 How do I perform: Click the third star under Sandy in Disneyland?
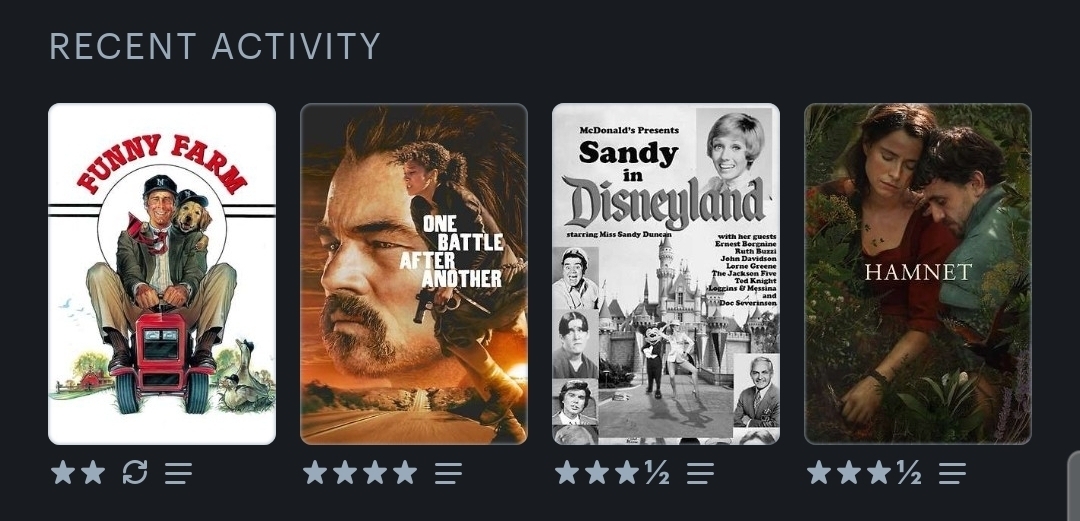627,473
